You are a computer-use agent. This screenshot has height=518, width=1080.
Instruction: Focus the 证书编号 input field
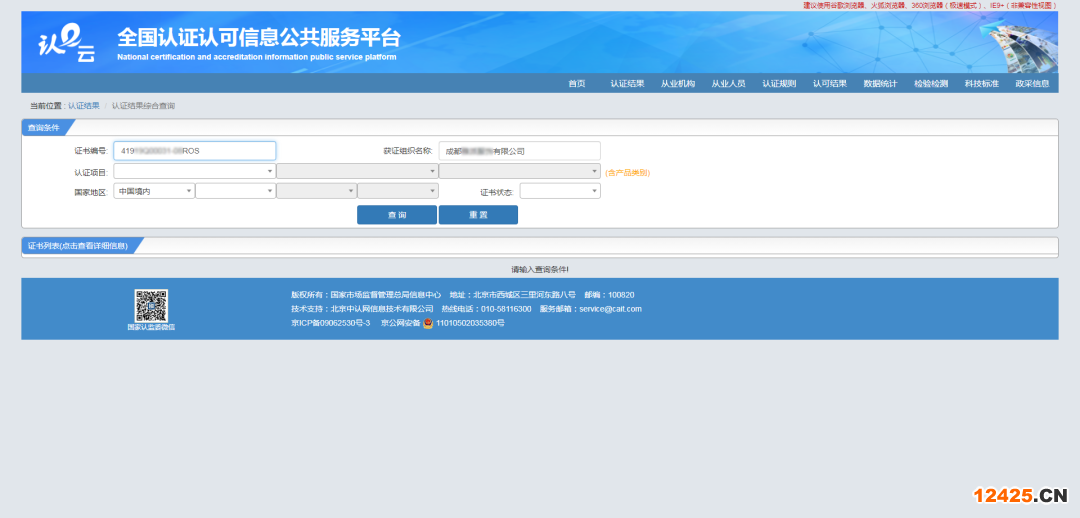coord(194,151)
